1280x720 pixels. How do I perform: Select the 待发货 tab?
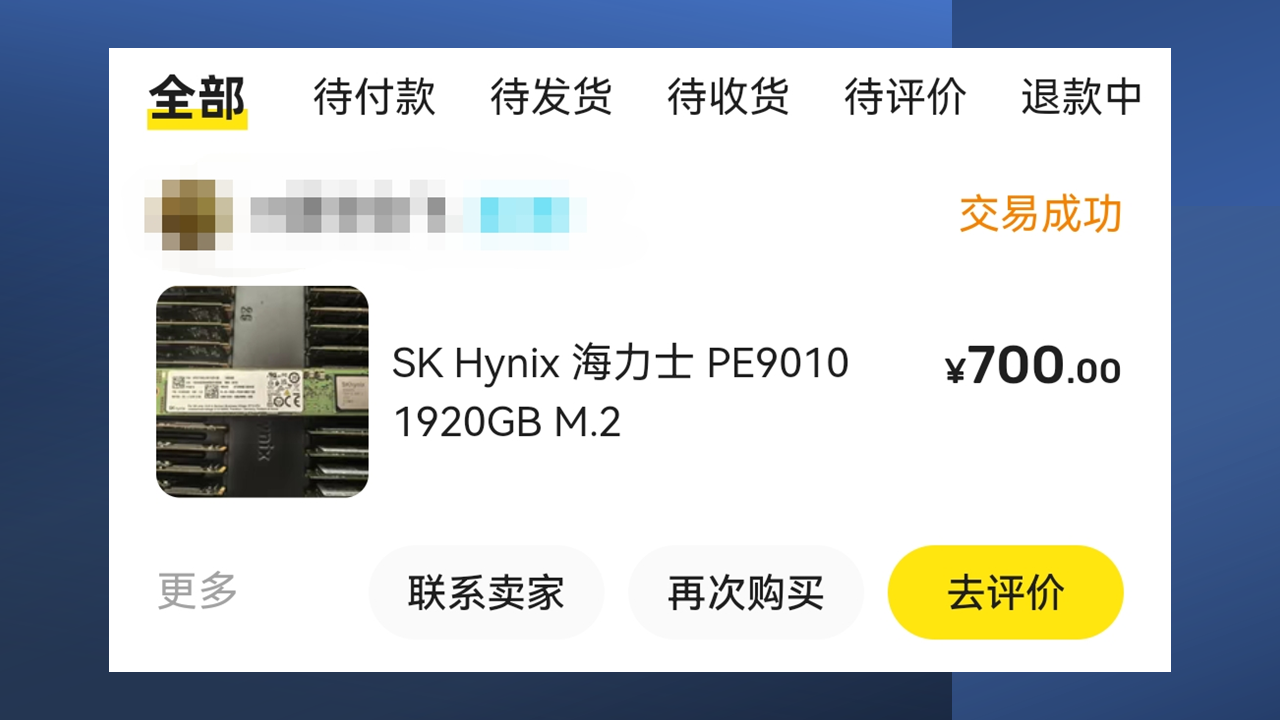(551, 98)
